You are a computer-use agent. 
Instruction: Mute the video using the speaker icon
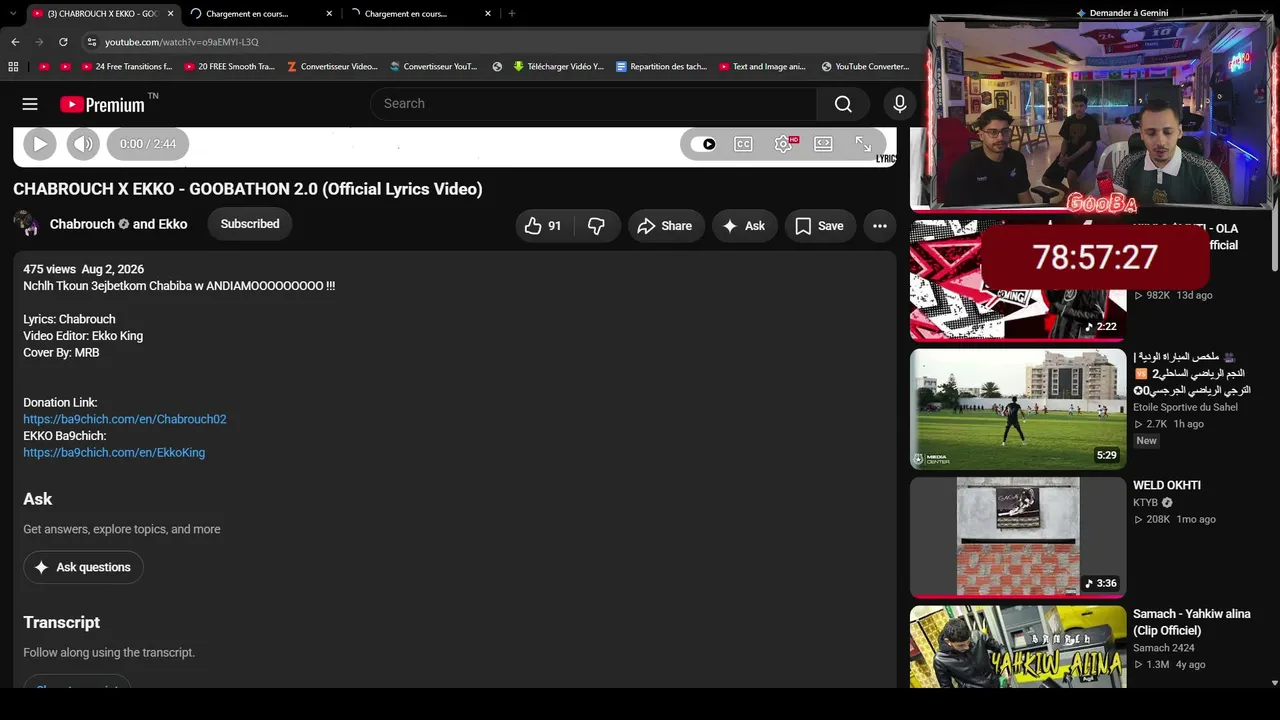click(83, 144)
